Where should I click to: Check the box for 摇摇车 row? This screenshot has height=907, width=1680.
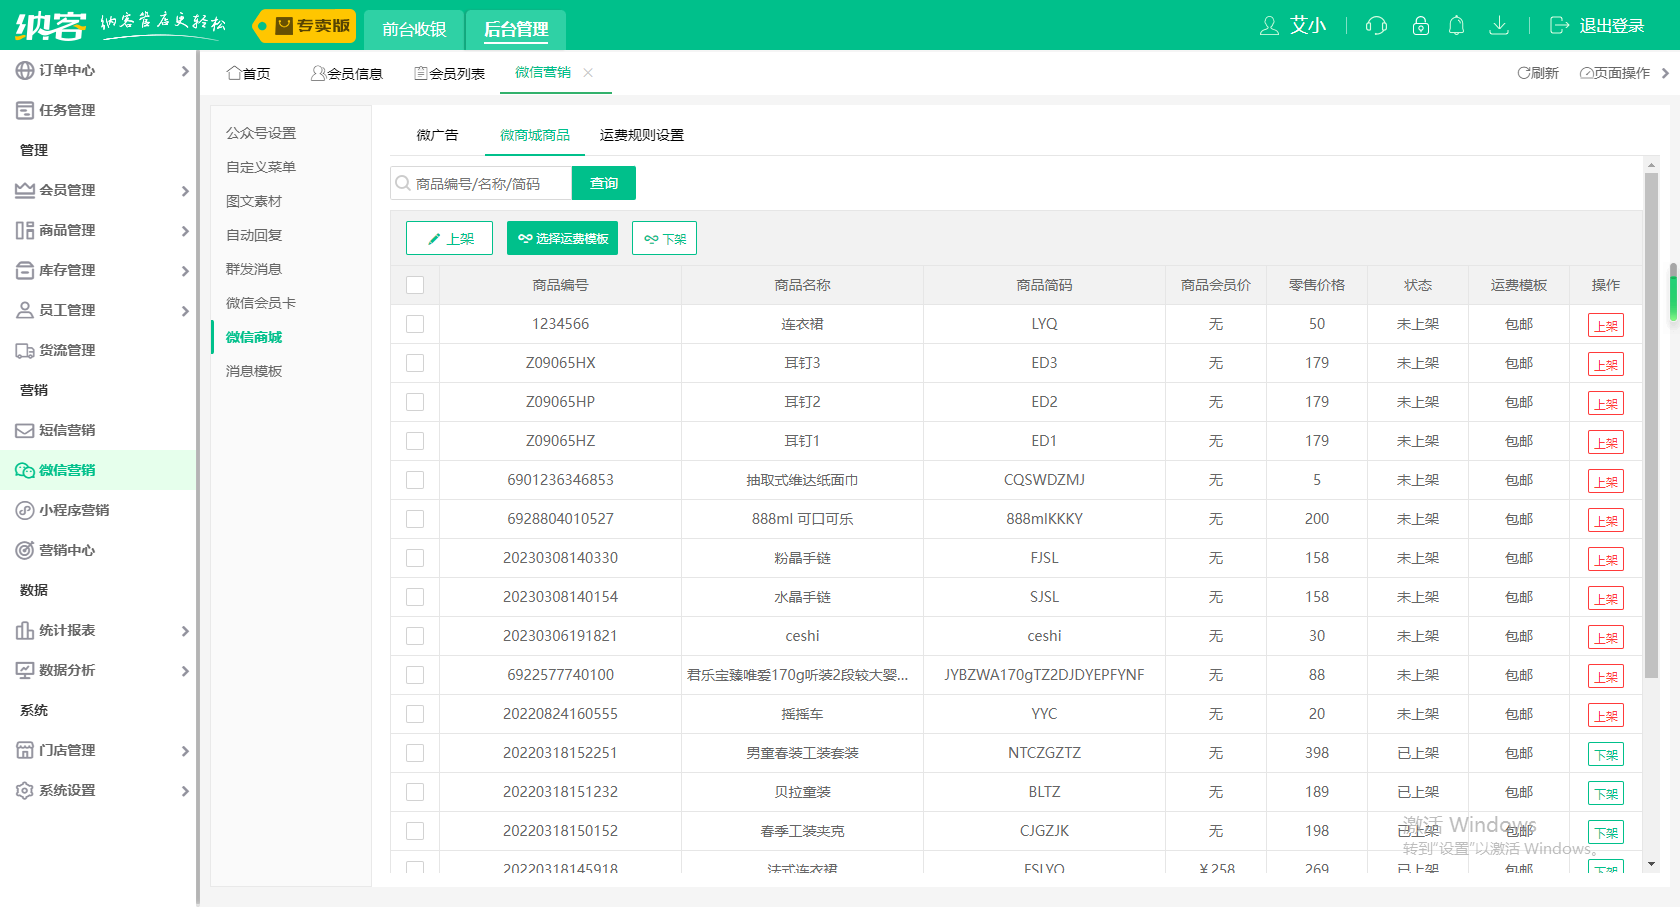click(x=415, y=714)
